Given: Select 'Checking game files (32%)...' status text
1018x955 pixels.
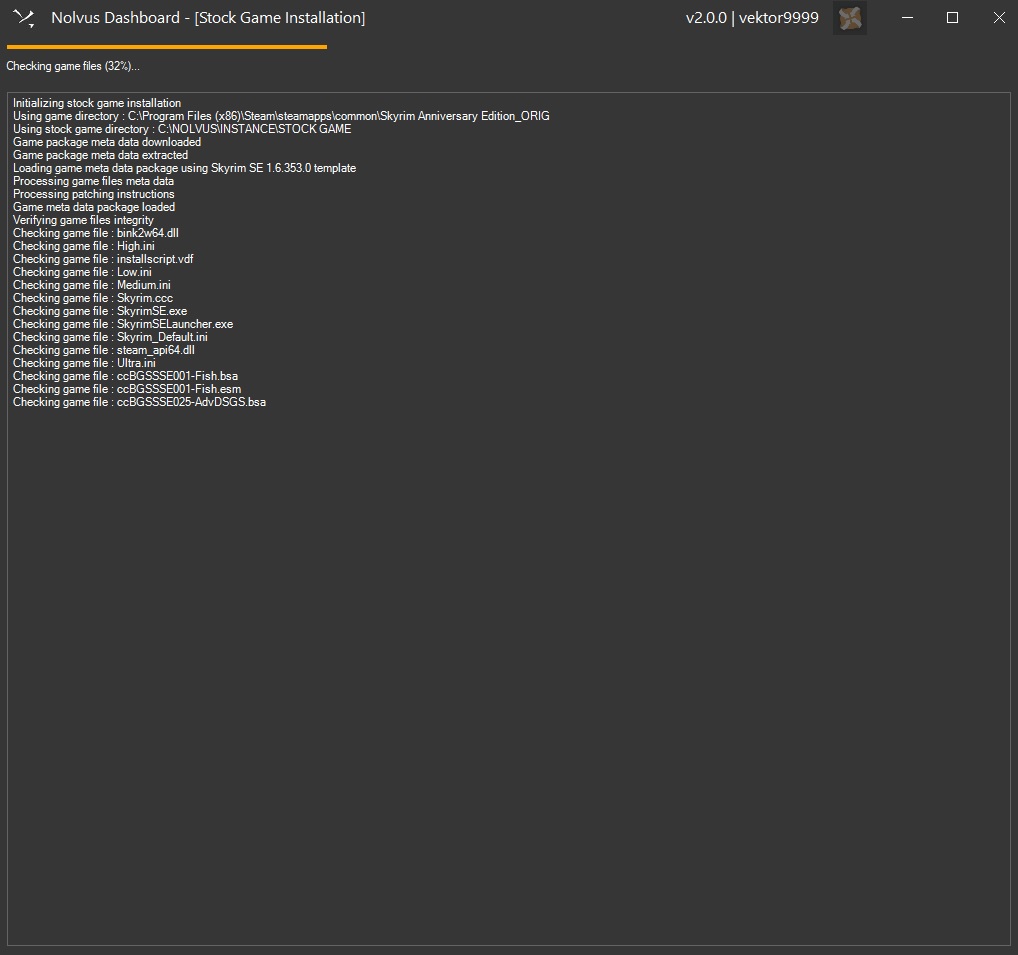Looking at the screenshot, I should [73, 66].
